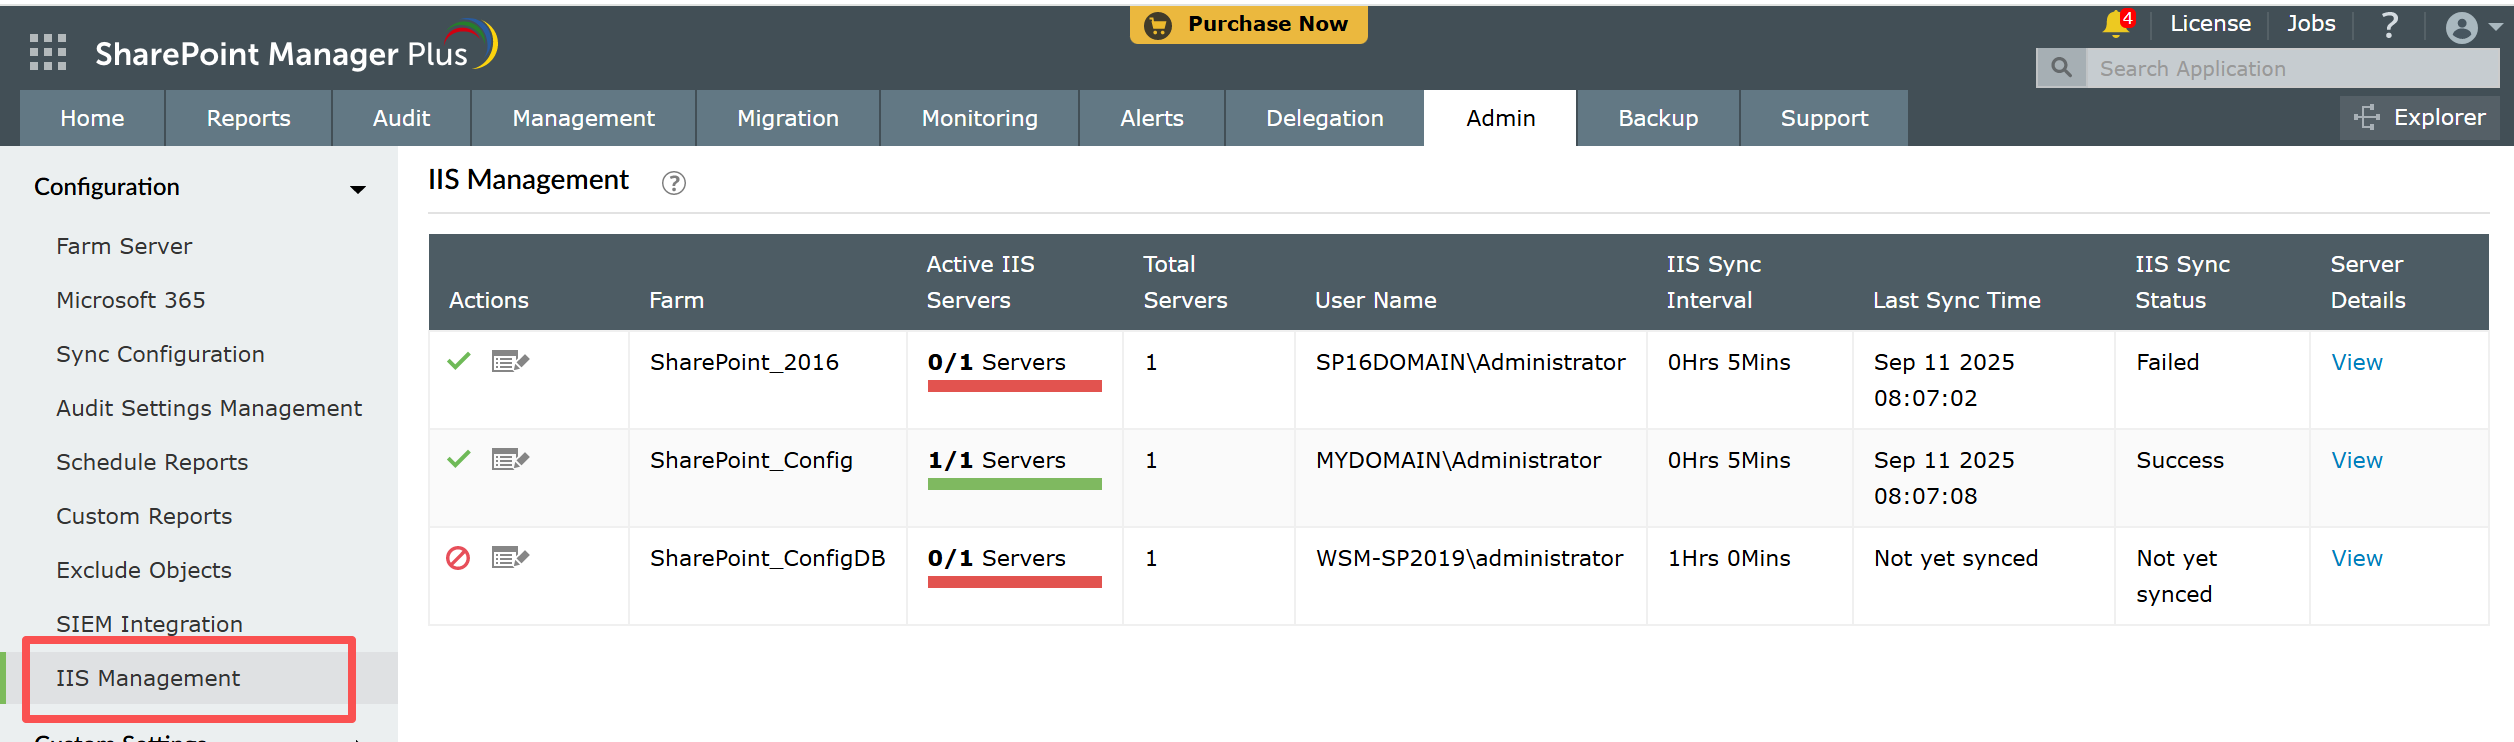Edit the SharePoint_Config farm configuration
The width and height of the screenshot is (2514, 742).
pos(510,460)
